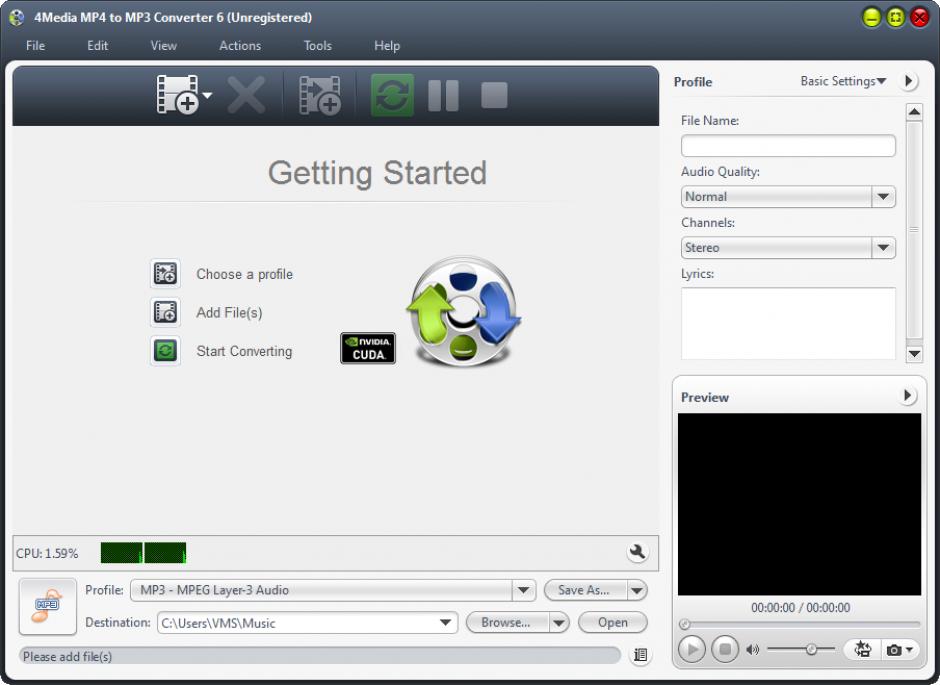This screenshot has height=685, width=940.
Task: Open the Tools menu
Action: 317,46
